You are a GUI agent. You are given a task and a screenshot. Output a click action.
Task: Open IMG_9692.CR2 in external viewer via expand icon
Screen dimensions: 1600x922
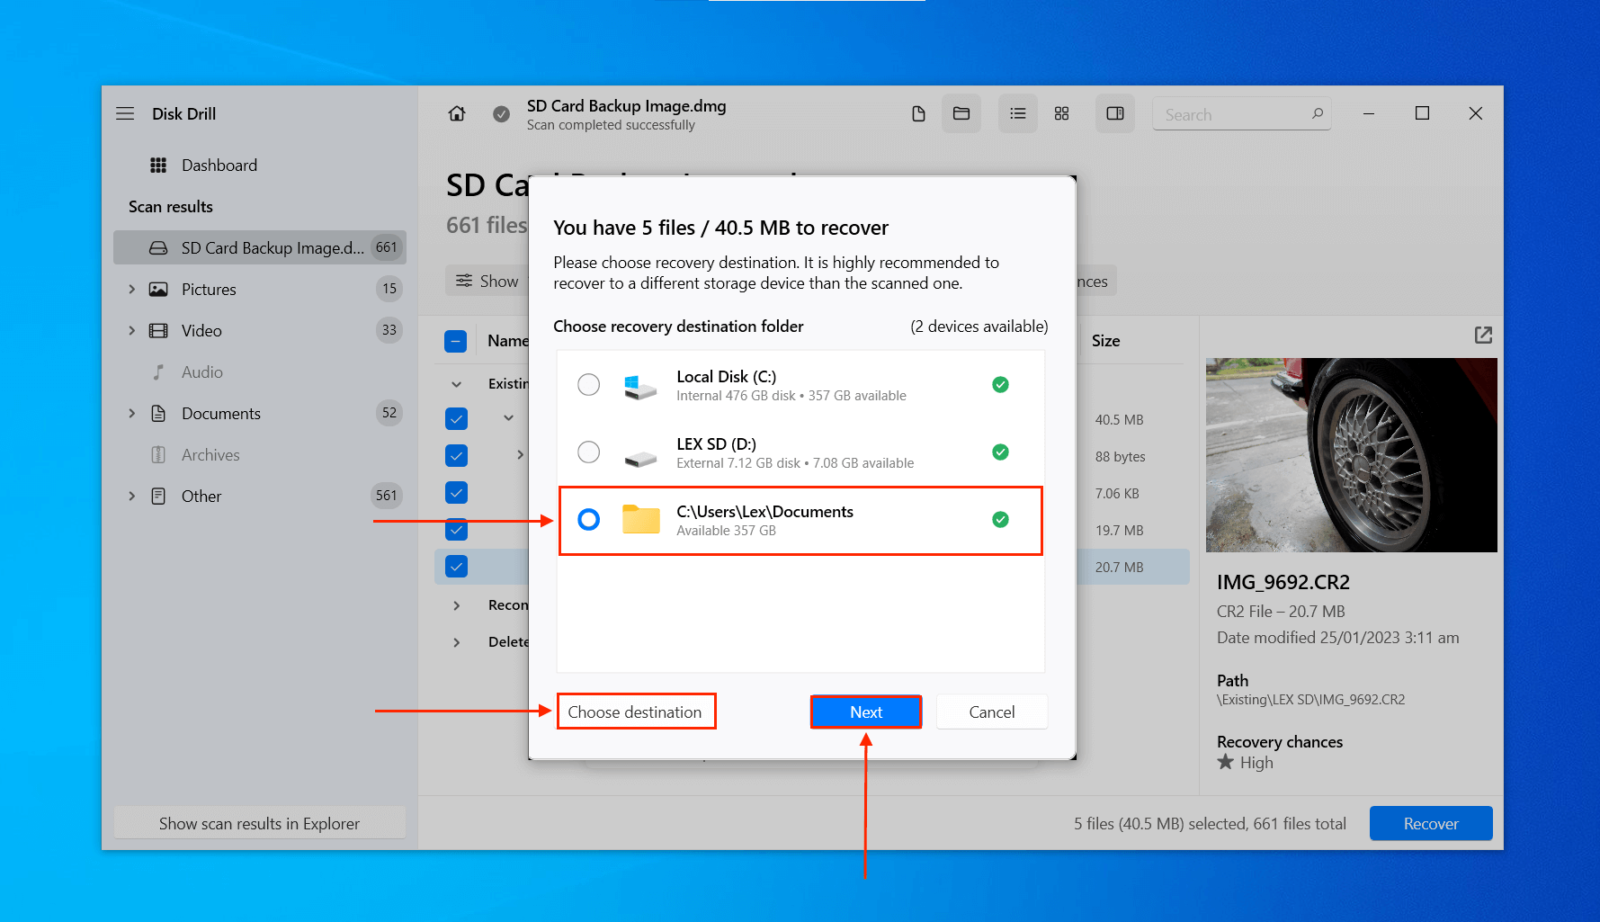click(x=1482, y=335)
